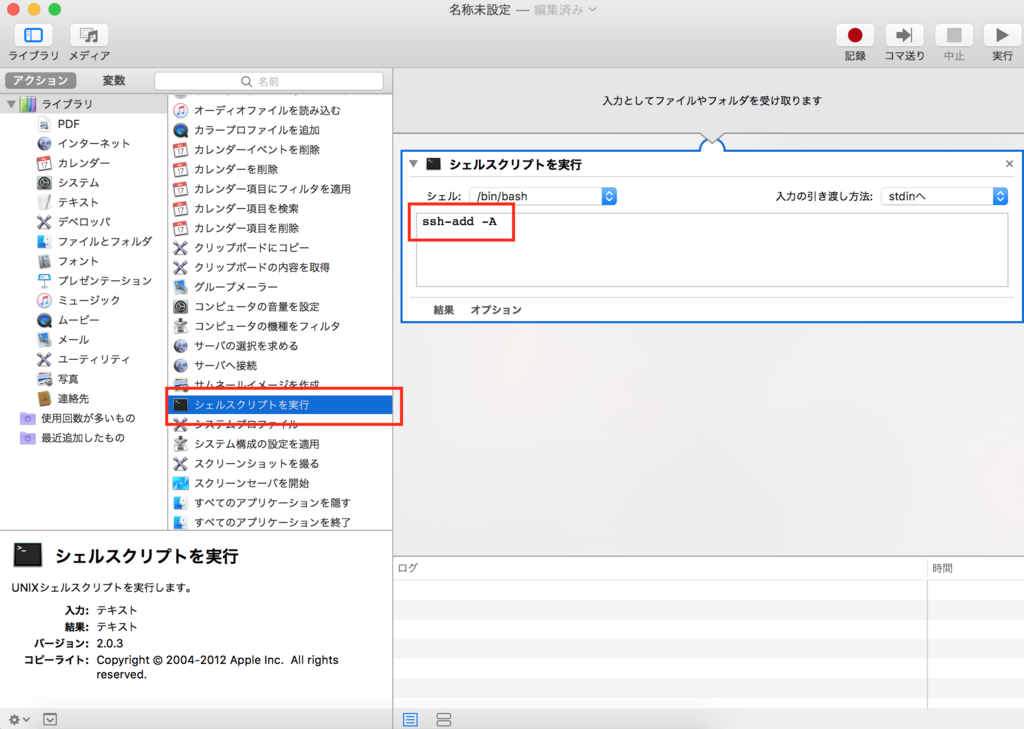Image resolution: width=1024 pixels, height=729 pixels.
Task: Collapse the シェルスクリプトを実行 workflow action
Action: pos(413,164)
